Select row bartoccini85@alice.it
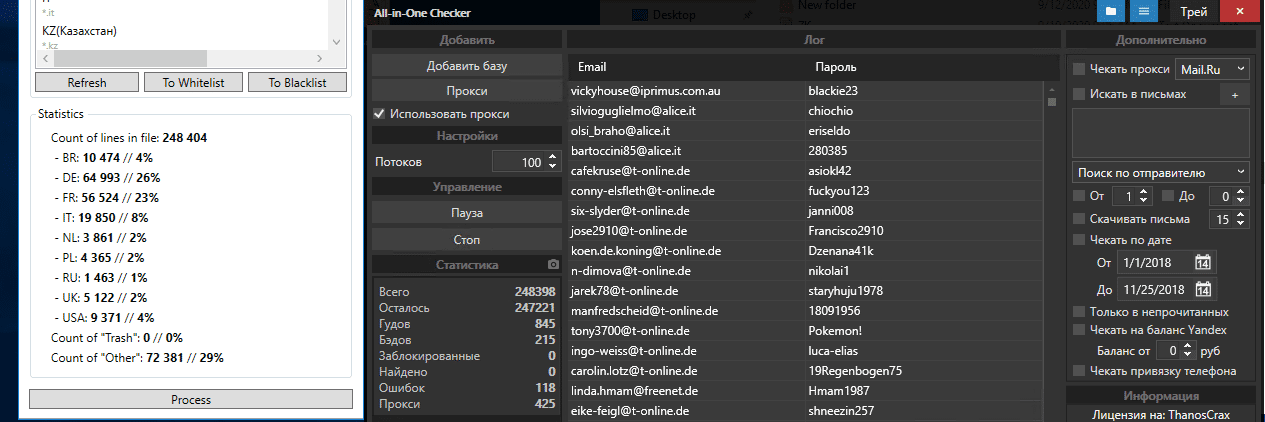Image resolution: width=1265 pixels, height=422 pixels. coord(805,151)
